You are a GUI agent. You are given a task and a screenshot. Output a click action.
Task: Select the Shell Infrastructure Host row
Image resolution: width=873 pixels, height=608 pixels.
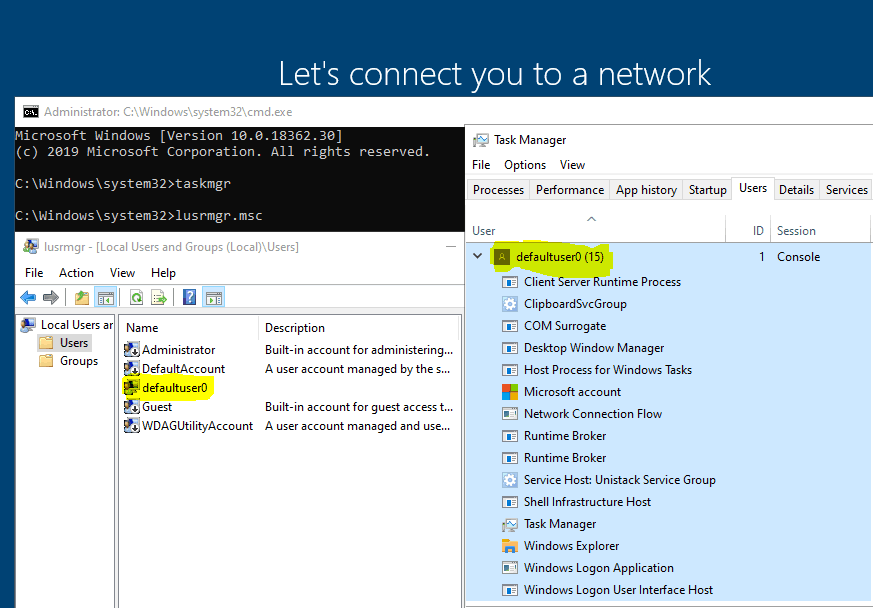pyautogui.click(x=668, y=502)
